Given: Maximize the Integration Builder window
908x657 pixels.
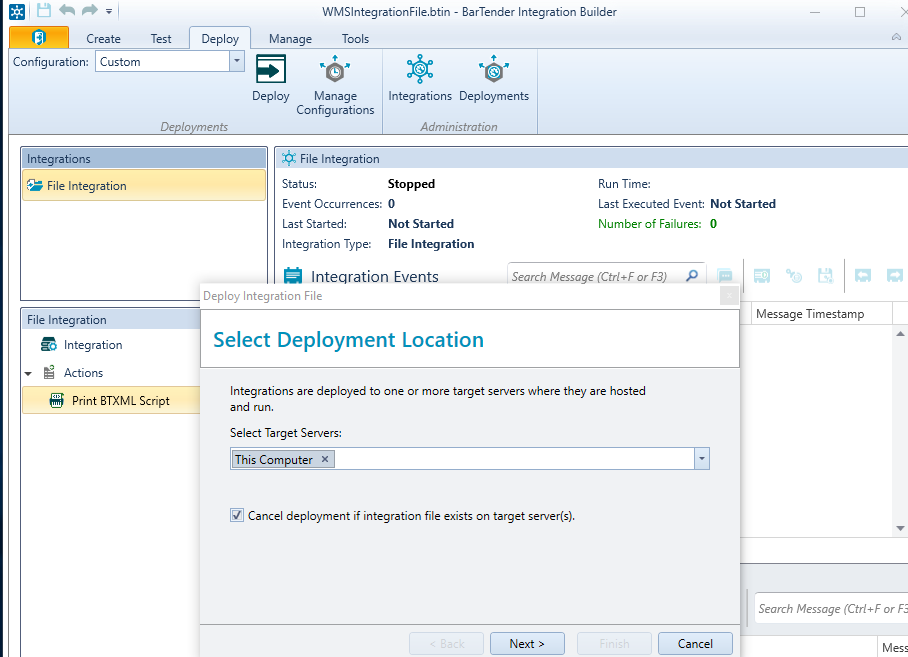Looking at the screenshot, I should click(860, 12).
